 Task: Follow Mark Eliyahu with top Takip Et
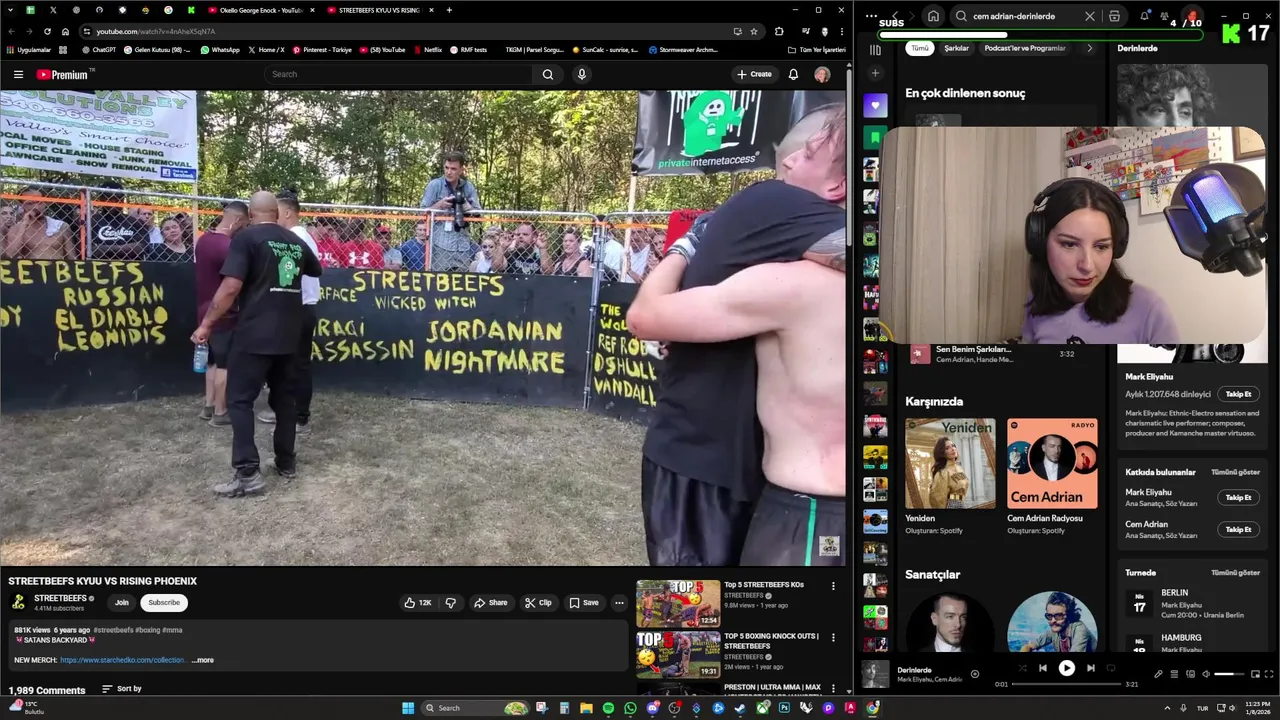1238,394
